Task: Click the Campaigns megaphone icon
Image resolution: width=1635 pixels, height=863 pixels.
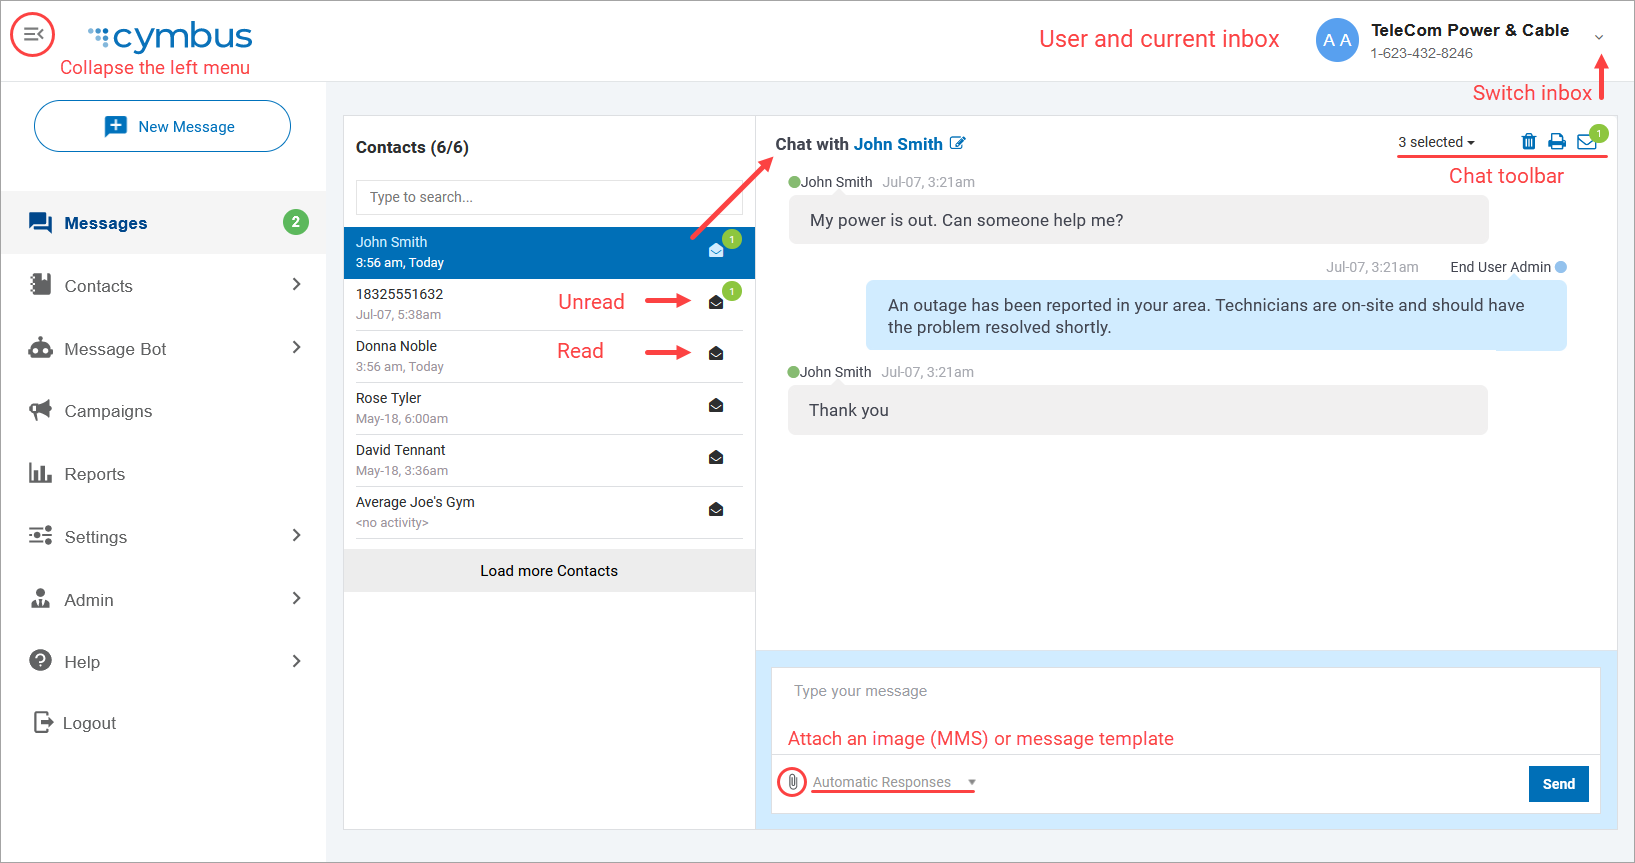Action: click(40, 410)
